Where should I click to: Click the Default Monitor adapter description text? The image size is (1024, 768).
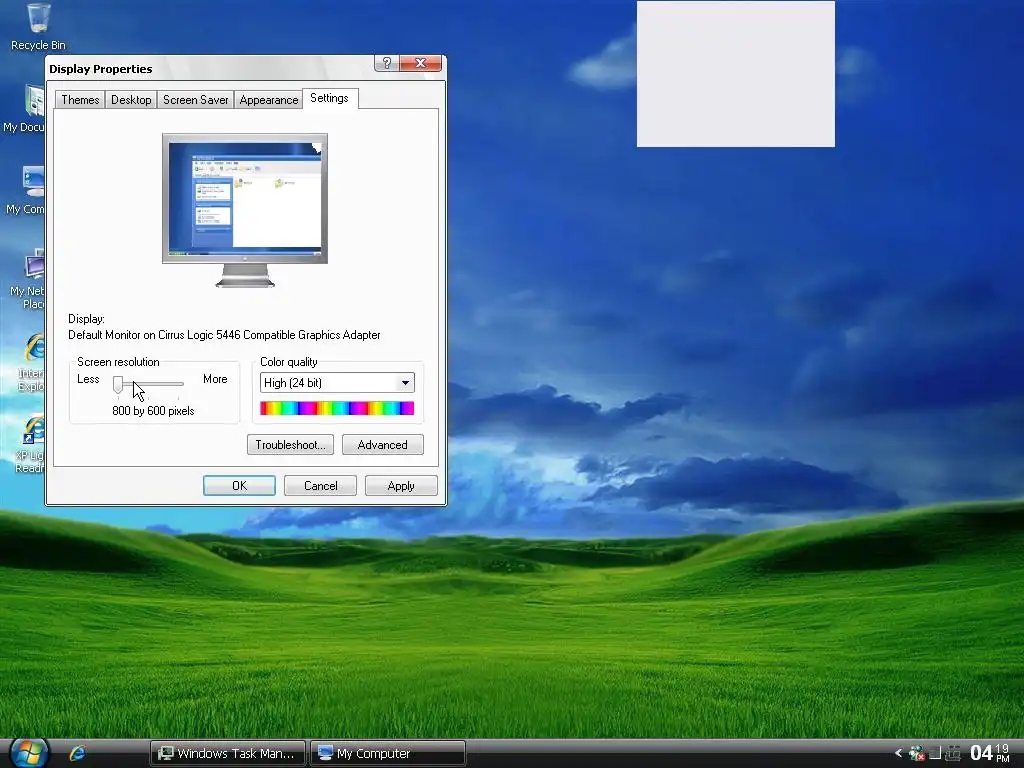coord(224,335)
